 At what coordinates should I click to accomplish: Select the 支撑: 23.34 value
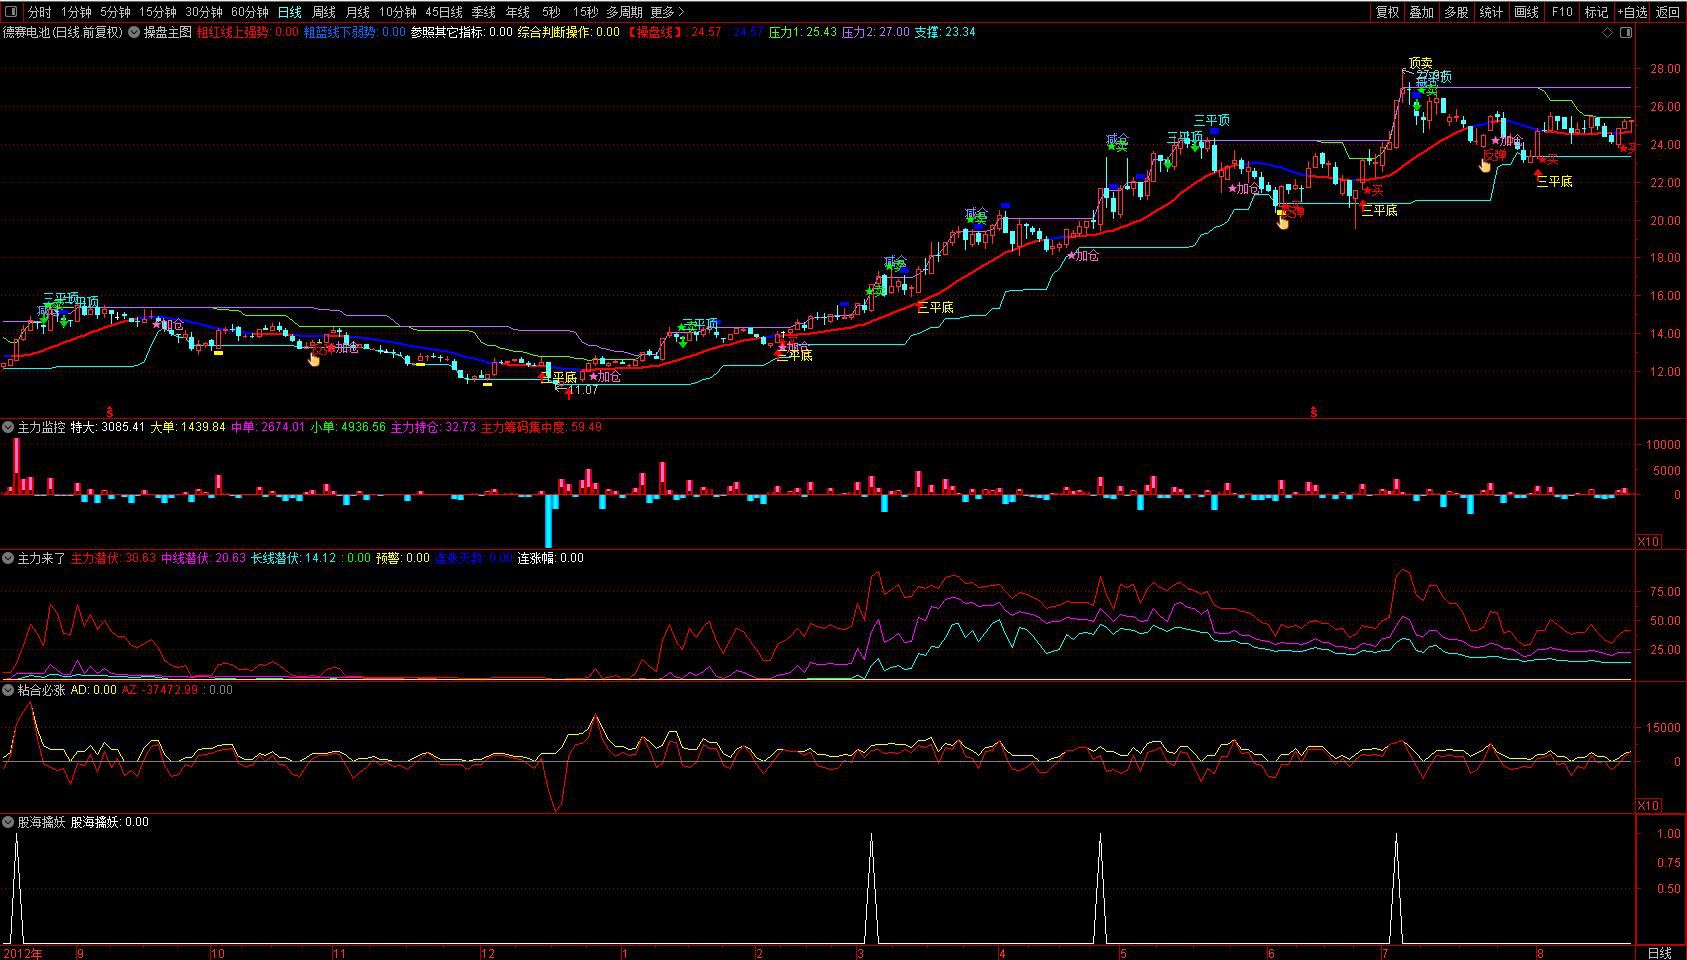(944, 32)
